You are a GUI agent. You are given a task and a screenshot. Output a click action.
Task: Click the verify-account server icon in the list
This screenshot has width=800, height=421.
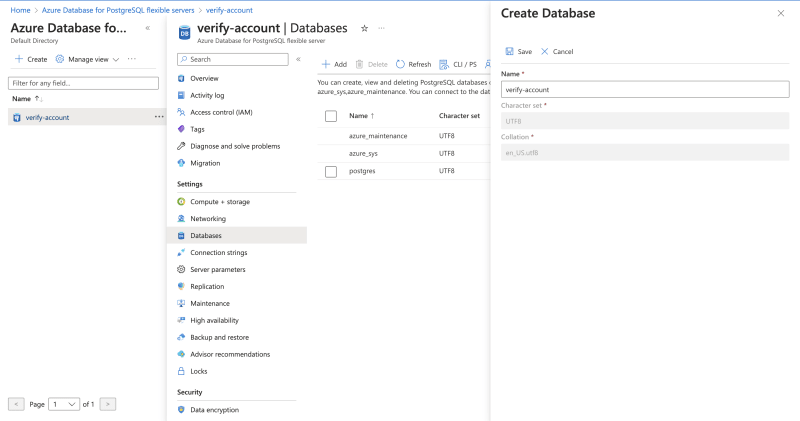point(17,117)
